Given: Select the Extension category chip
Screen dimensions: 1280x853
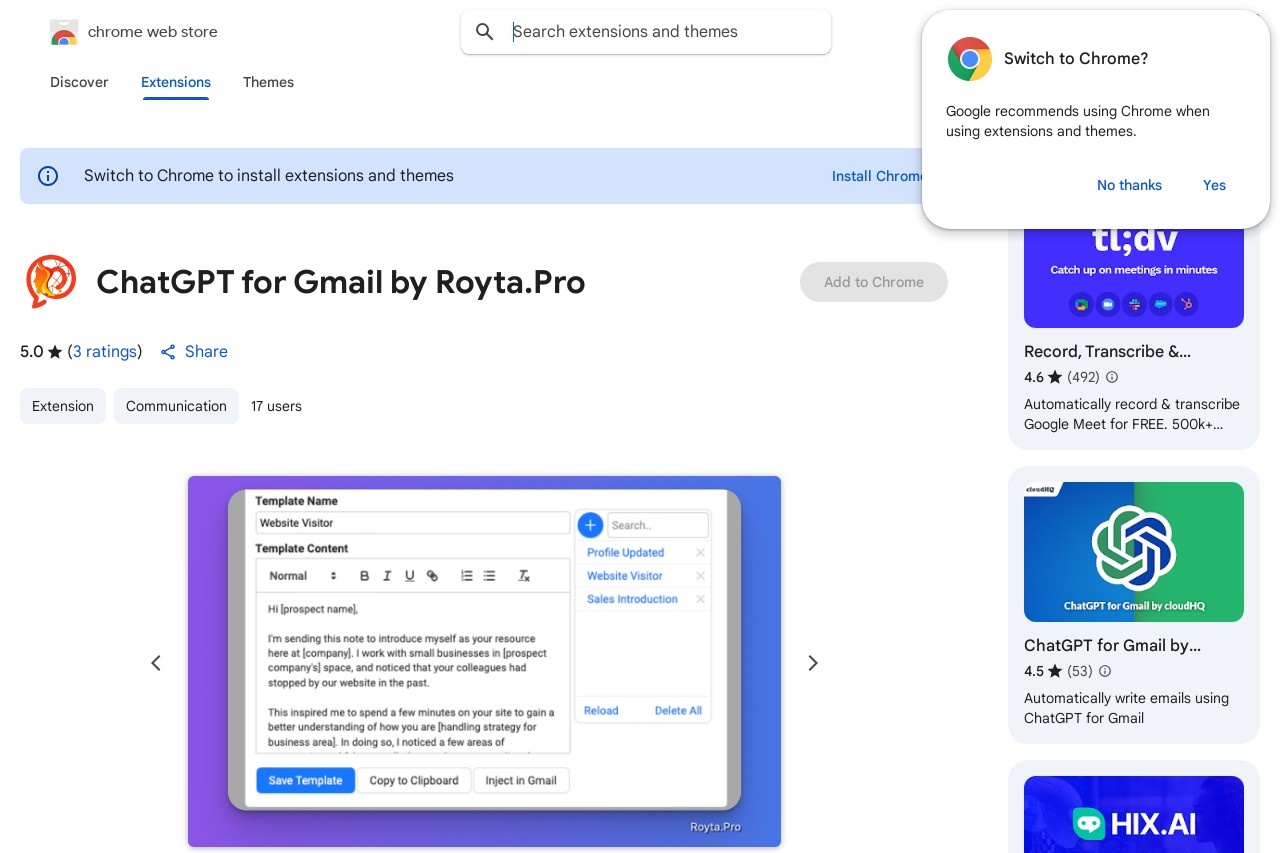Looking at the screenshot, I should [x=63, y=406].
